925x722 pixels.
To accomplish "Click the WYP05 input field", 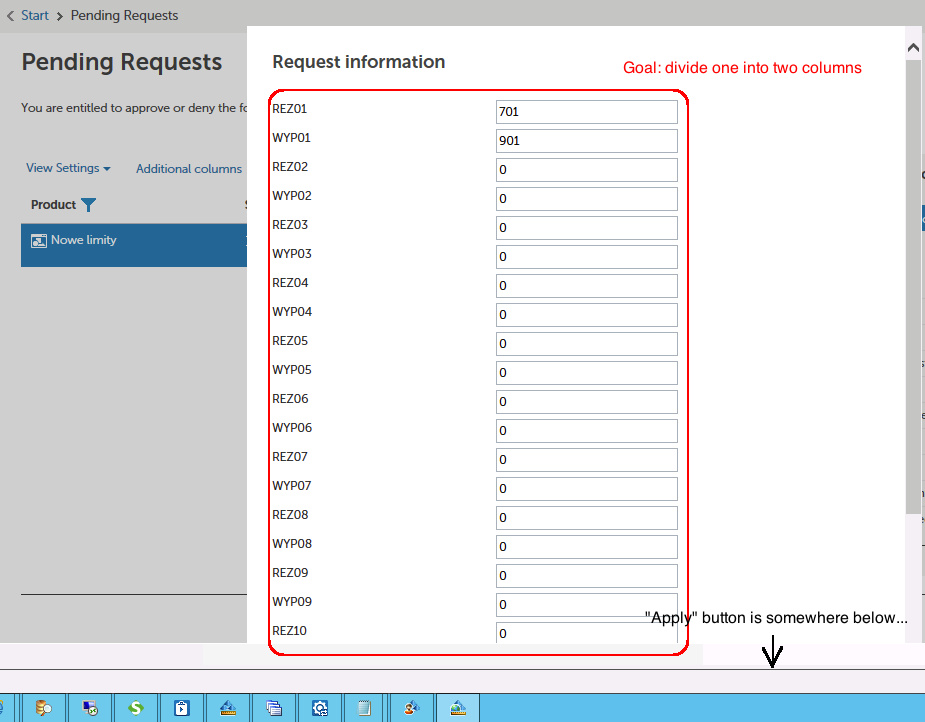I will 586,372.
